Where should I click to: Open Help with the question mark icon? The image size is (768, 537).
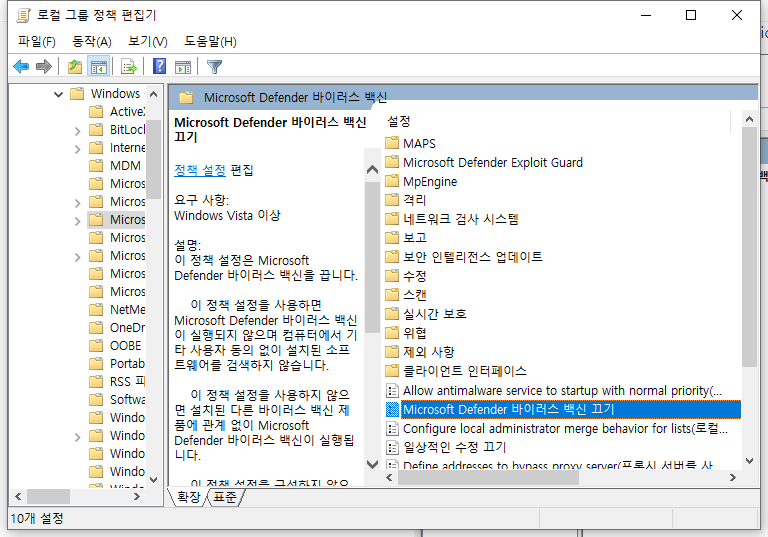pyautogui.click(x=159, y=66)
